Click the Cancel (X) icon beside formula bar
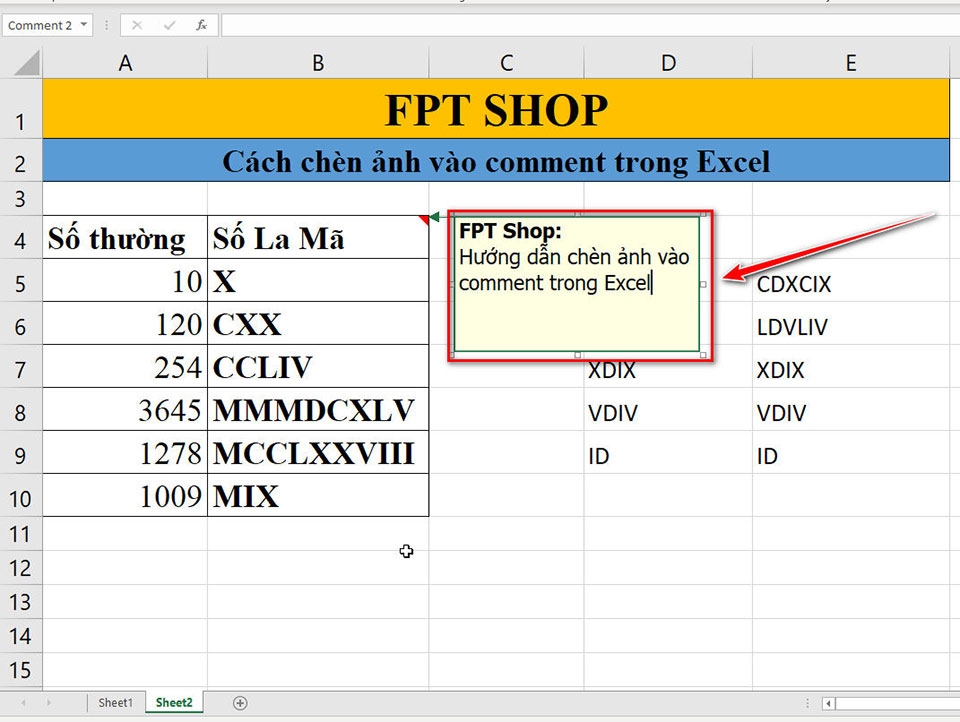Viewport: 960px width, 722px height. click(136, 25)
